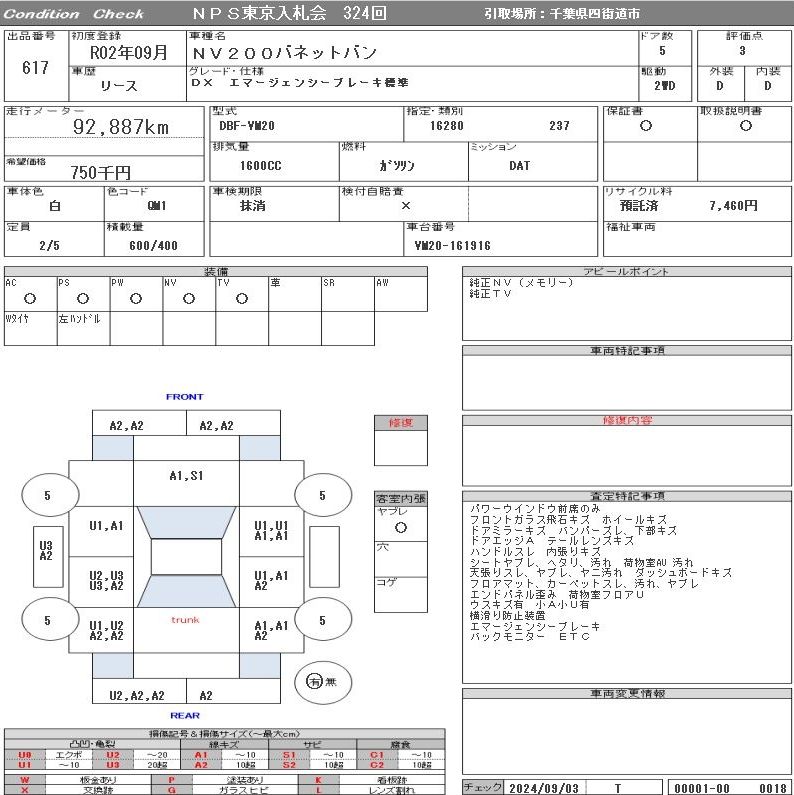Select the chassis number VM20-161916
The width and height of the screenshot is (794, 795).
click(x=452, y=246)
